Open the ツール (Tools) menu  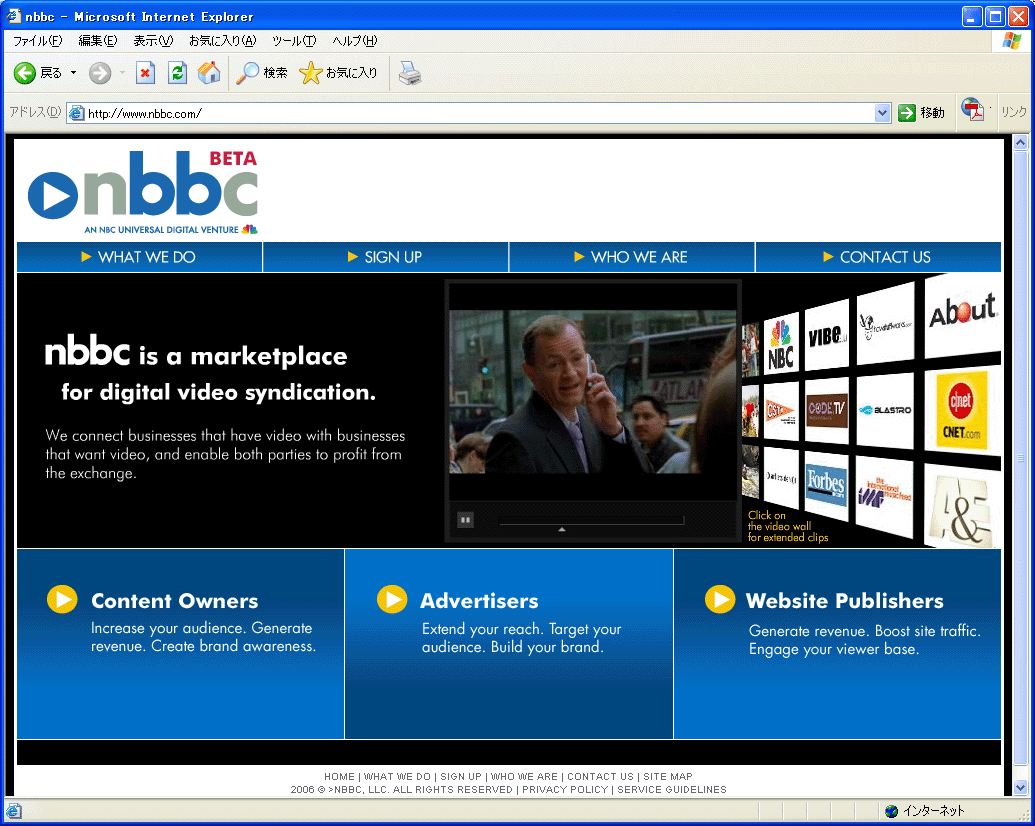[294, 41]
